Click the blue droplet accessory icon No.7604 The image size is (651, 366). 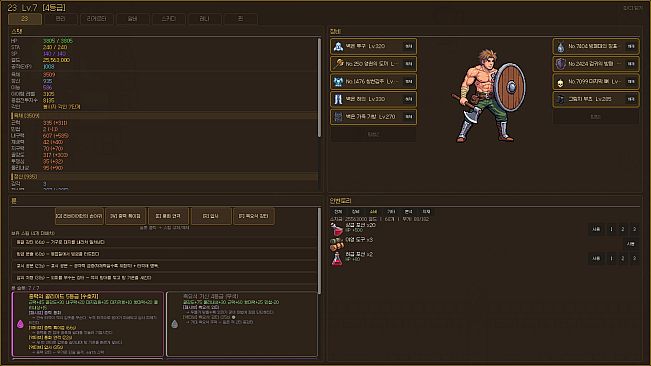tap(560, 46)
